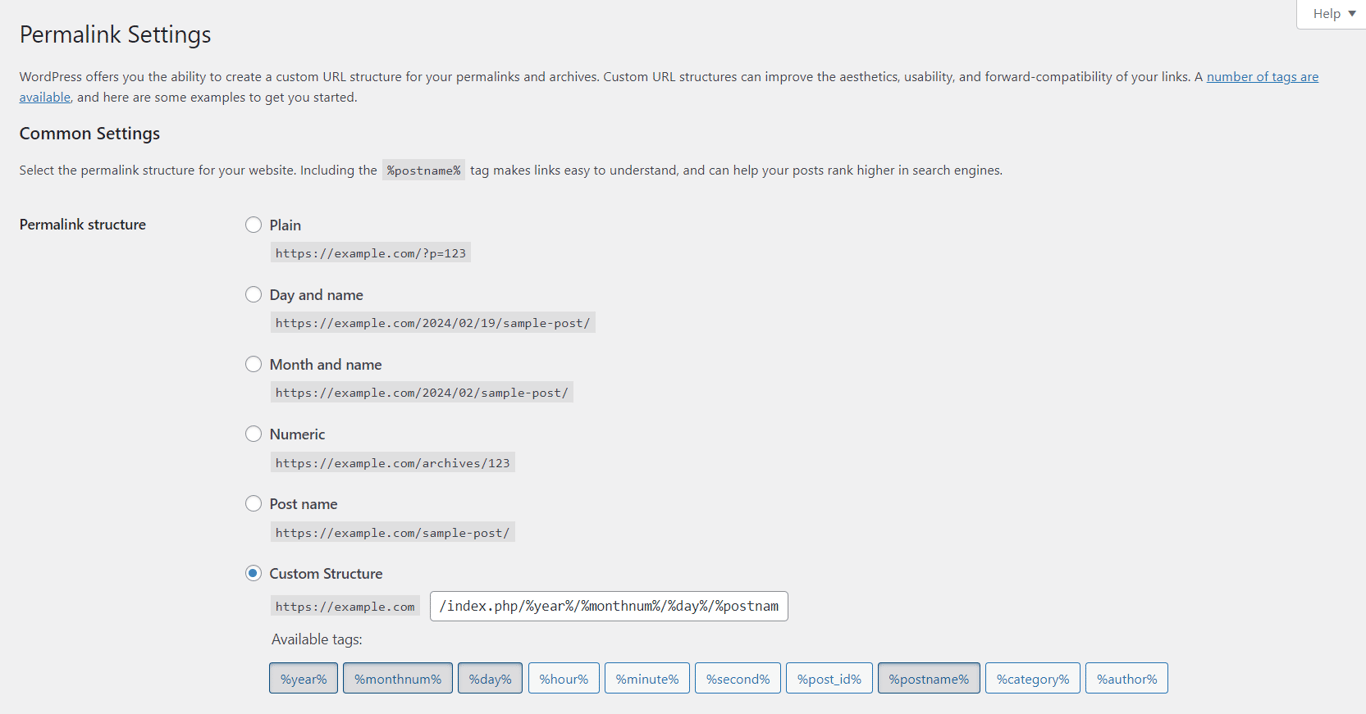The image size is (1366, 714).
Task: Insert the %category% tag
Action: [x=1032, y=677]
